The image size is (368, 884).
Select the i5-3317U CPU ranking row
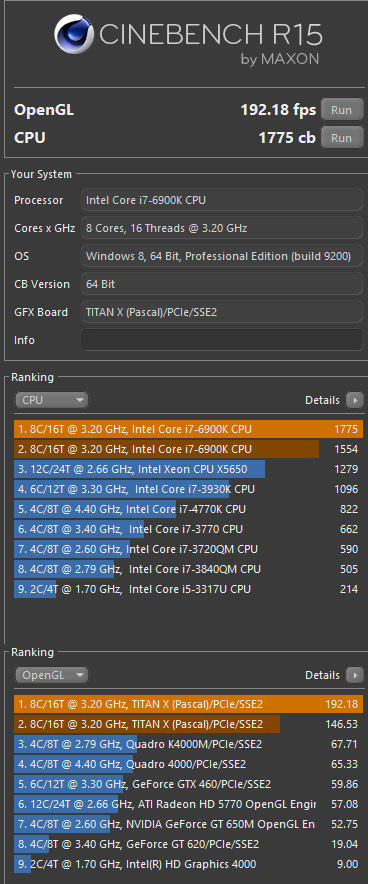pyautogui.click(x=188, y=589)
